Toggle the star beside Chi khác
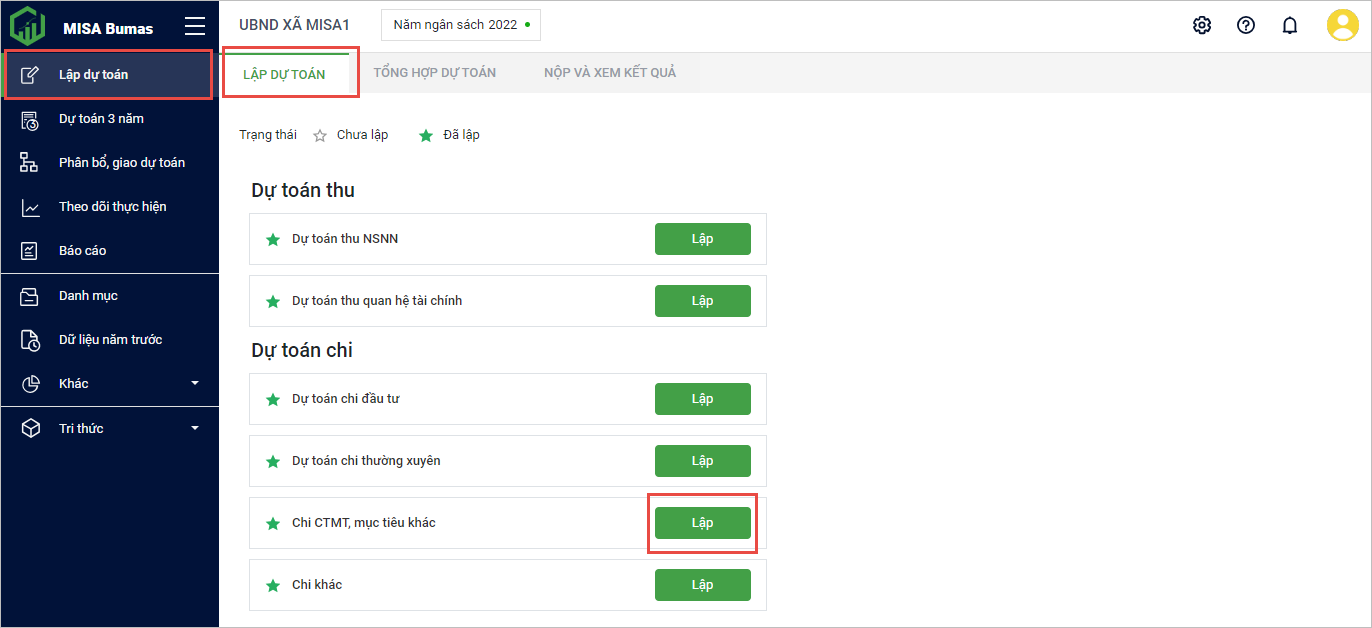This screenshot has width=1372, height=628. [x=272, y=586]
